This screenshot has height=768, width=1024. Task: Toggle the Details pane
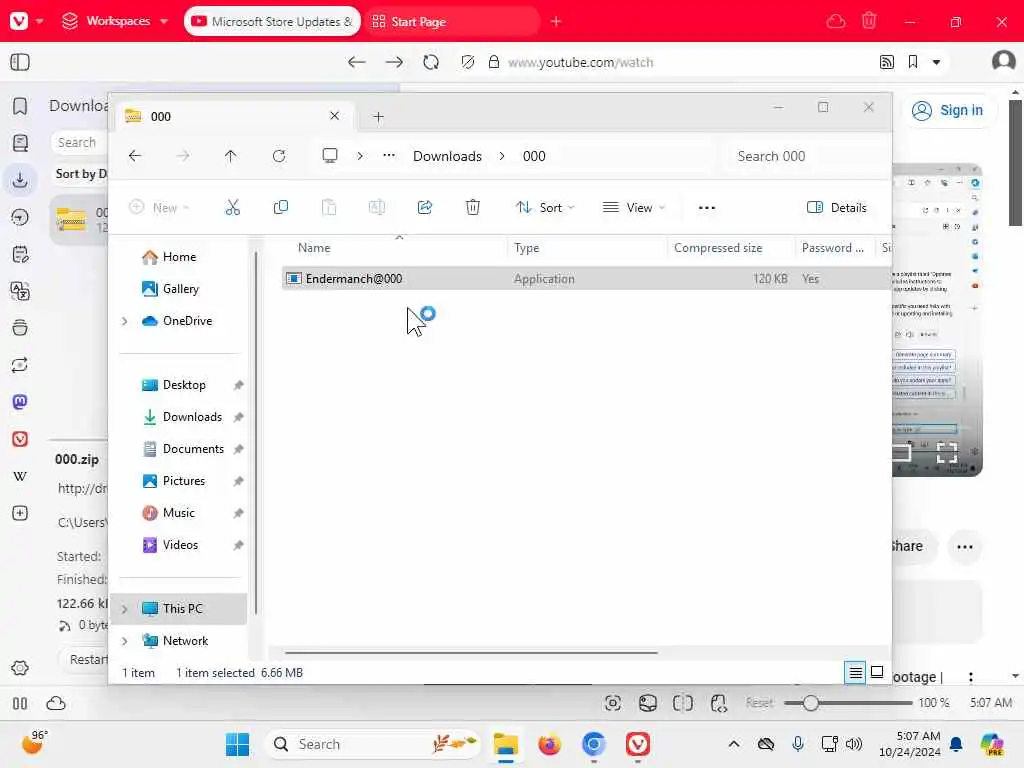(837, 208)
